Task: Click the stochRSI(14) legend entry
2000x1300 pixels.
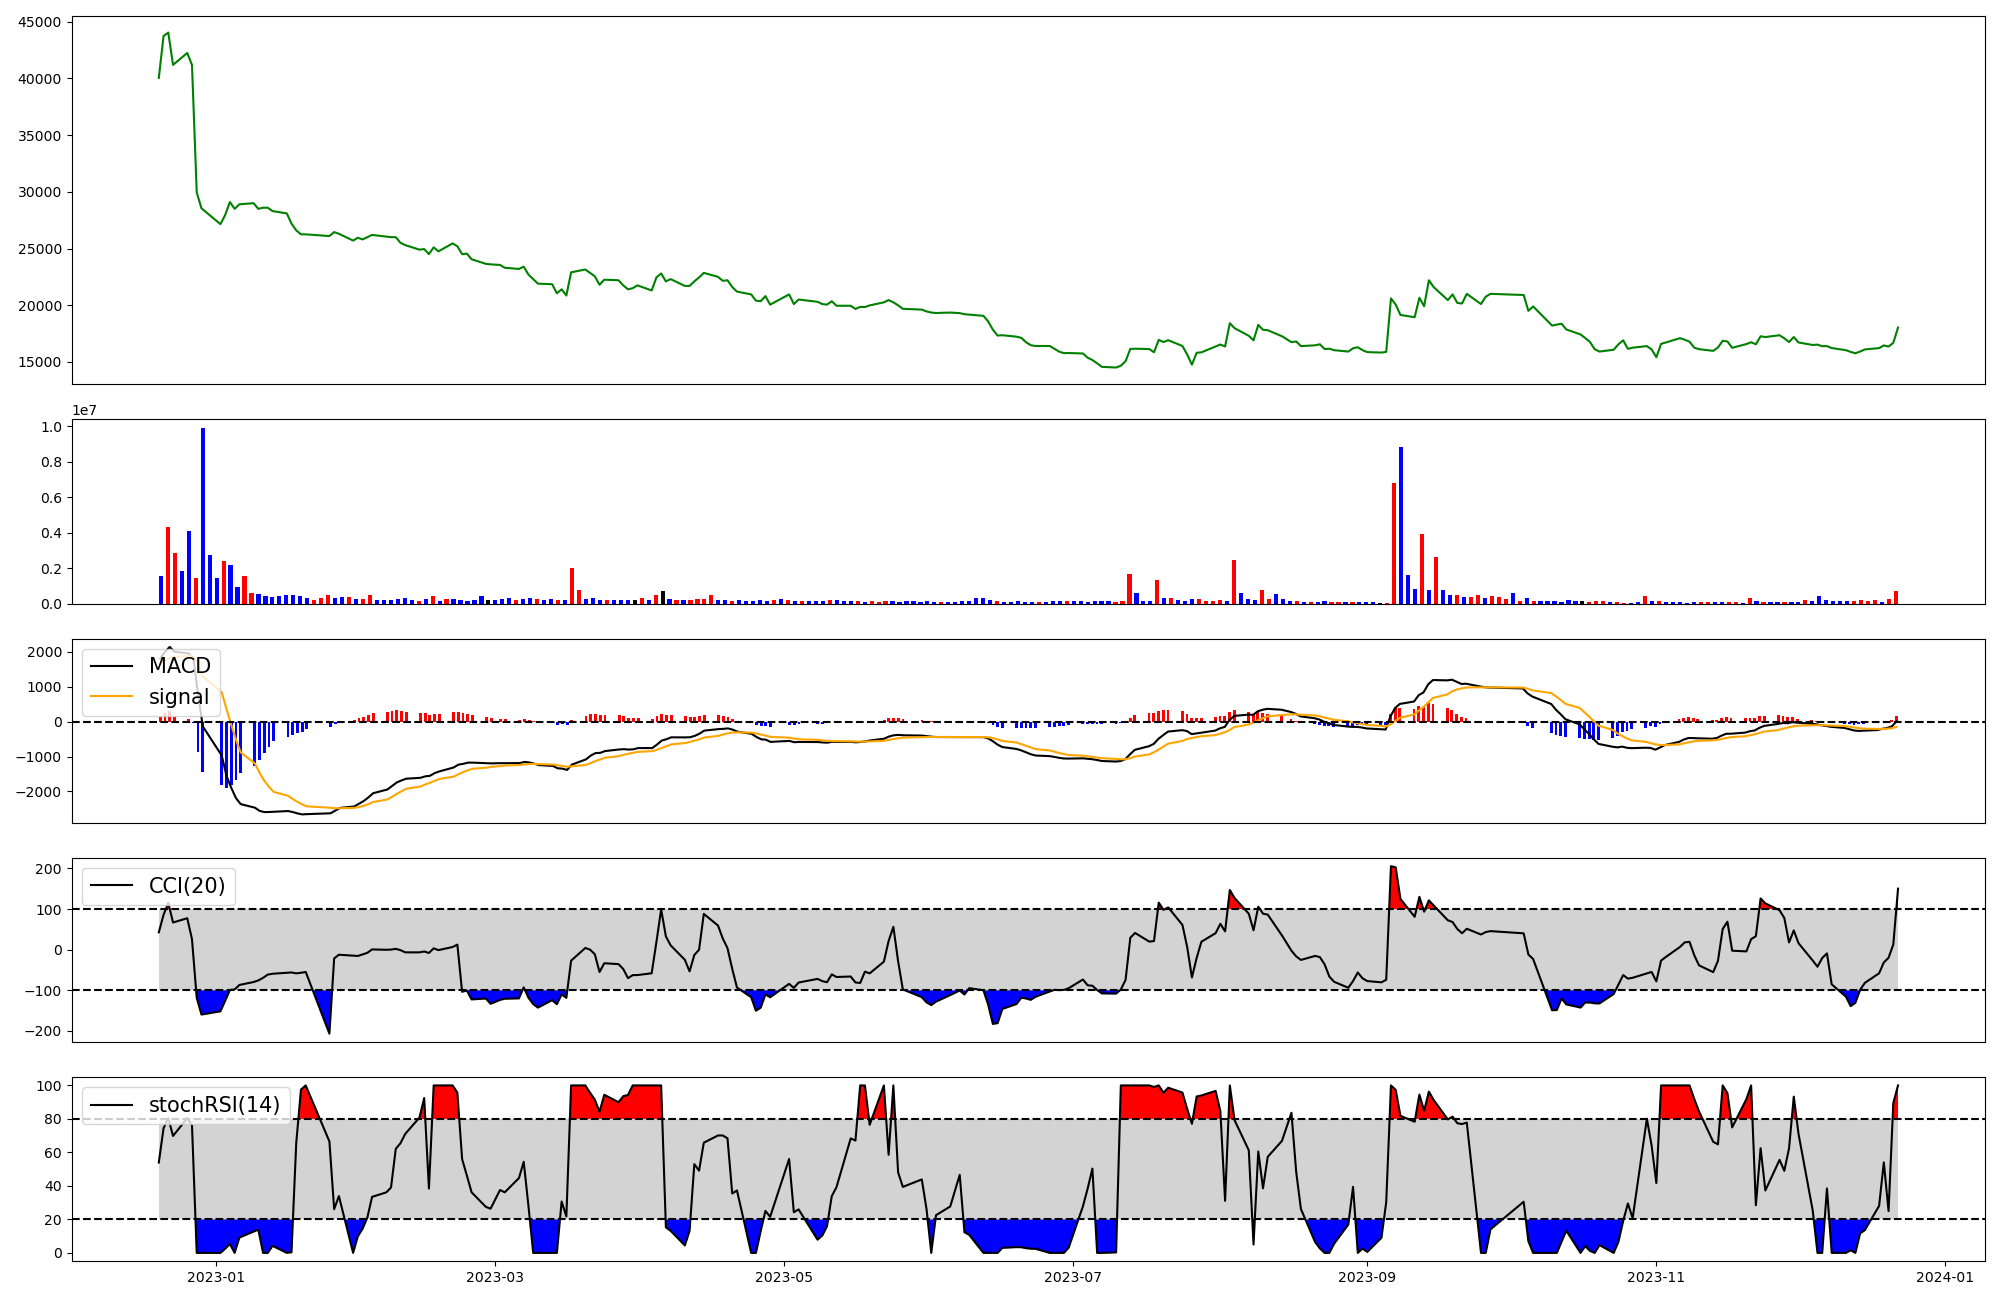Action: [214, 1105]
